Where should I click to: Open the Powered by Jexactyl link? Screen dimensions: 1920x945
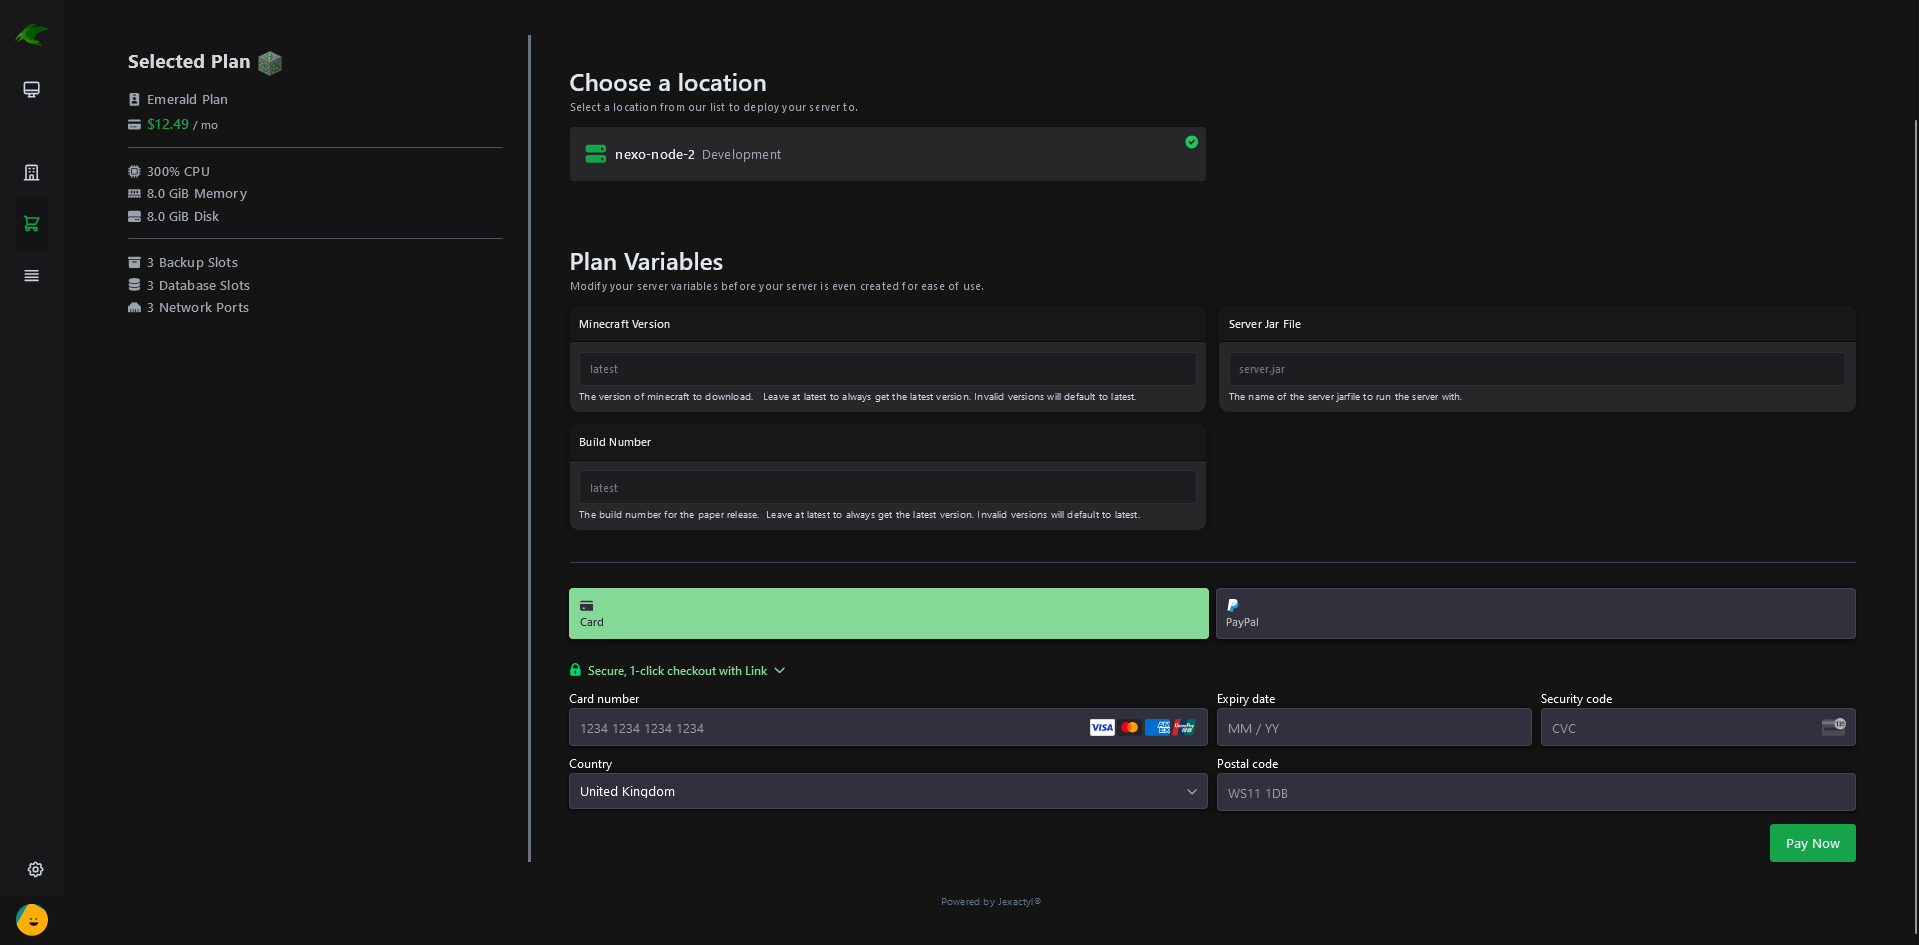(x=991, y=902)
